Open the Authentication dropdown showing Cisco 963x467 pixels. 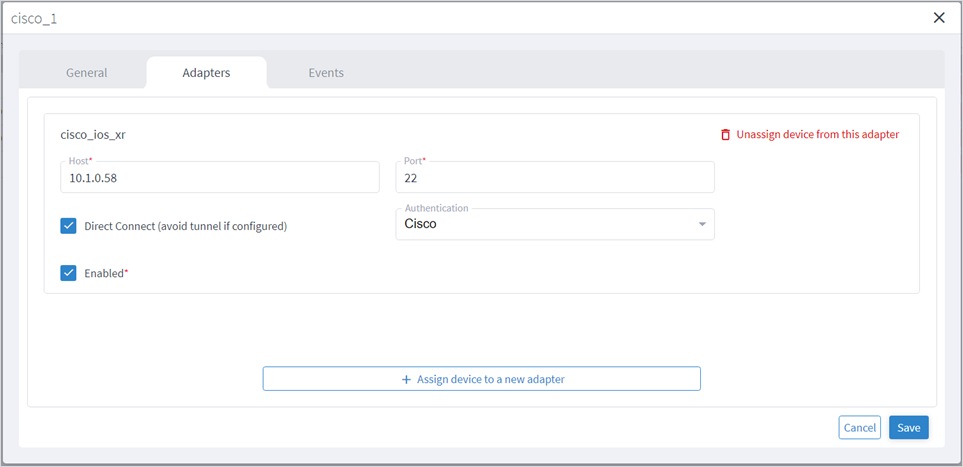pyautogui.click(x=555, y=224)
